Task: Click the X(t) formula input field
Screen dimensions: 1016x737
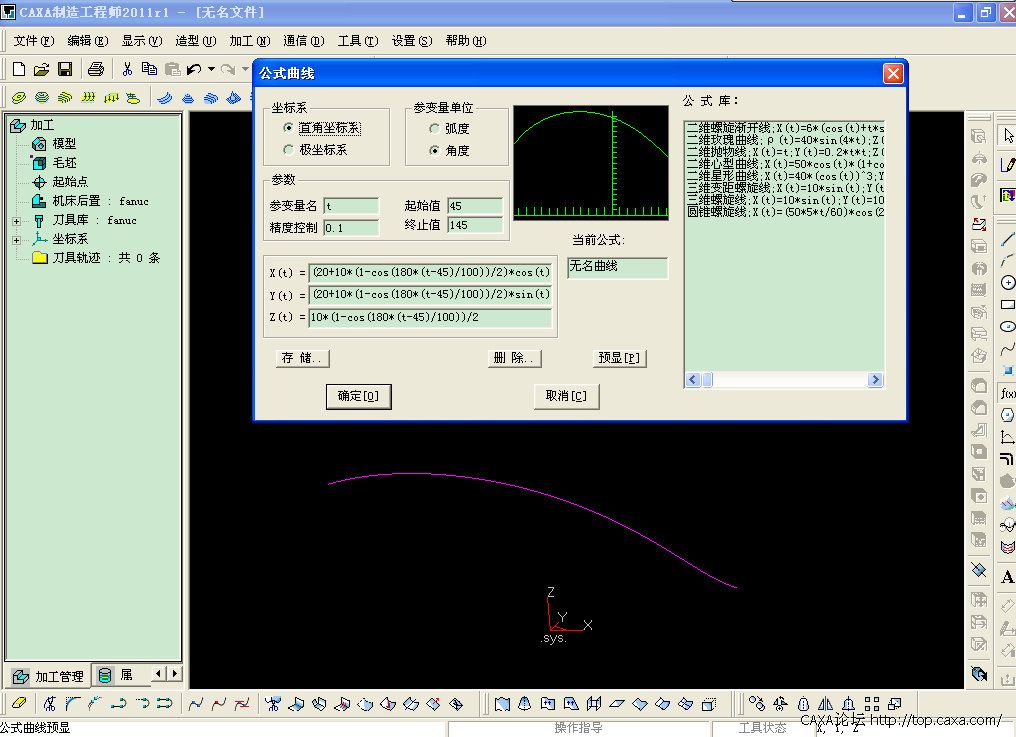Action: click(430, 272)
